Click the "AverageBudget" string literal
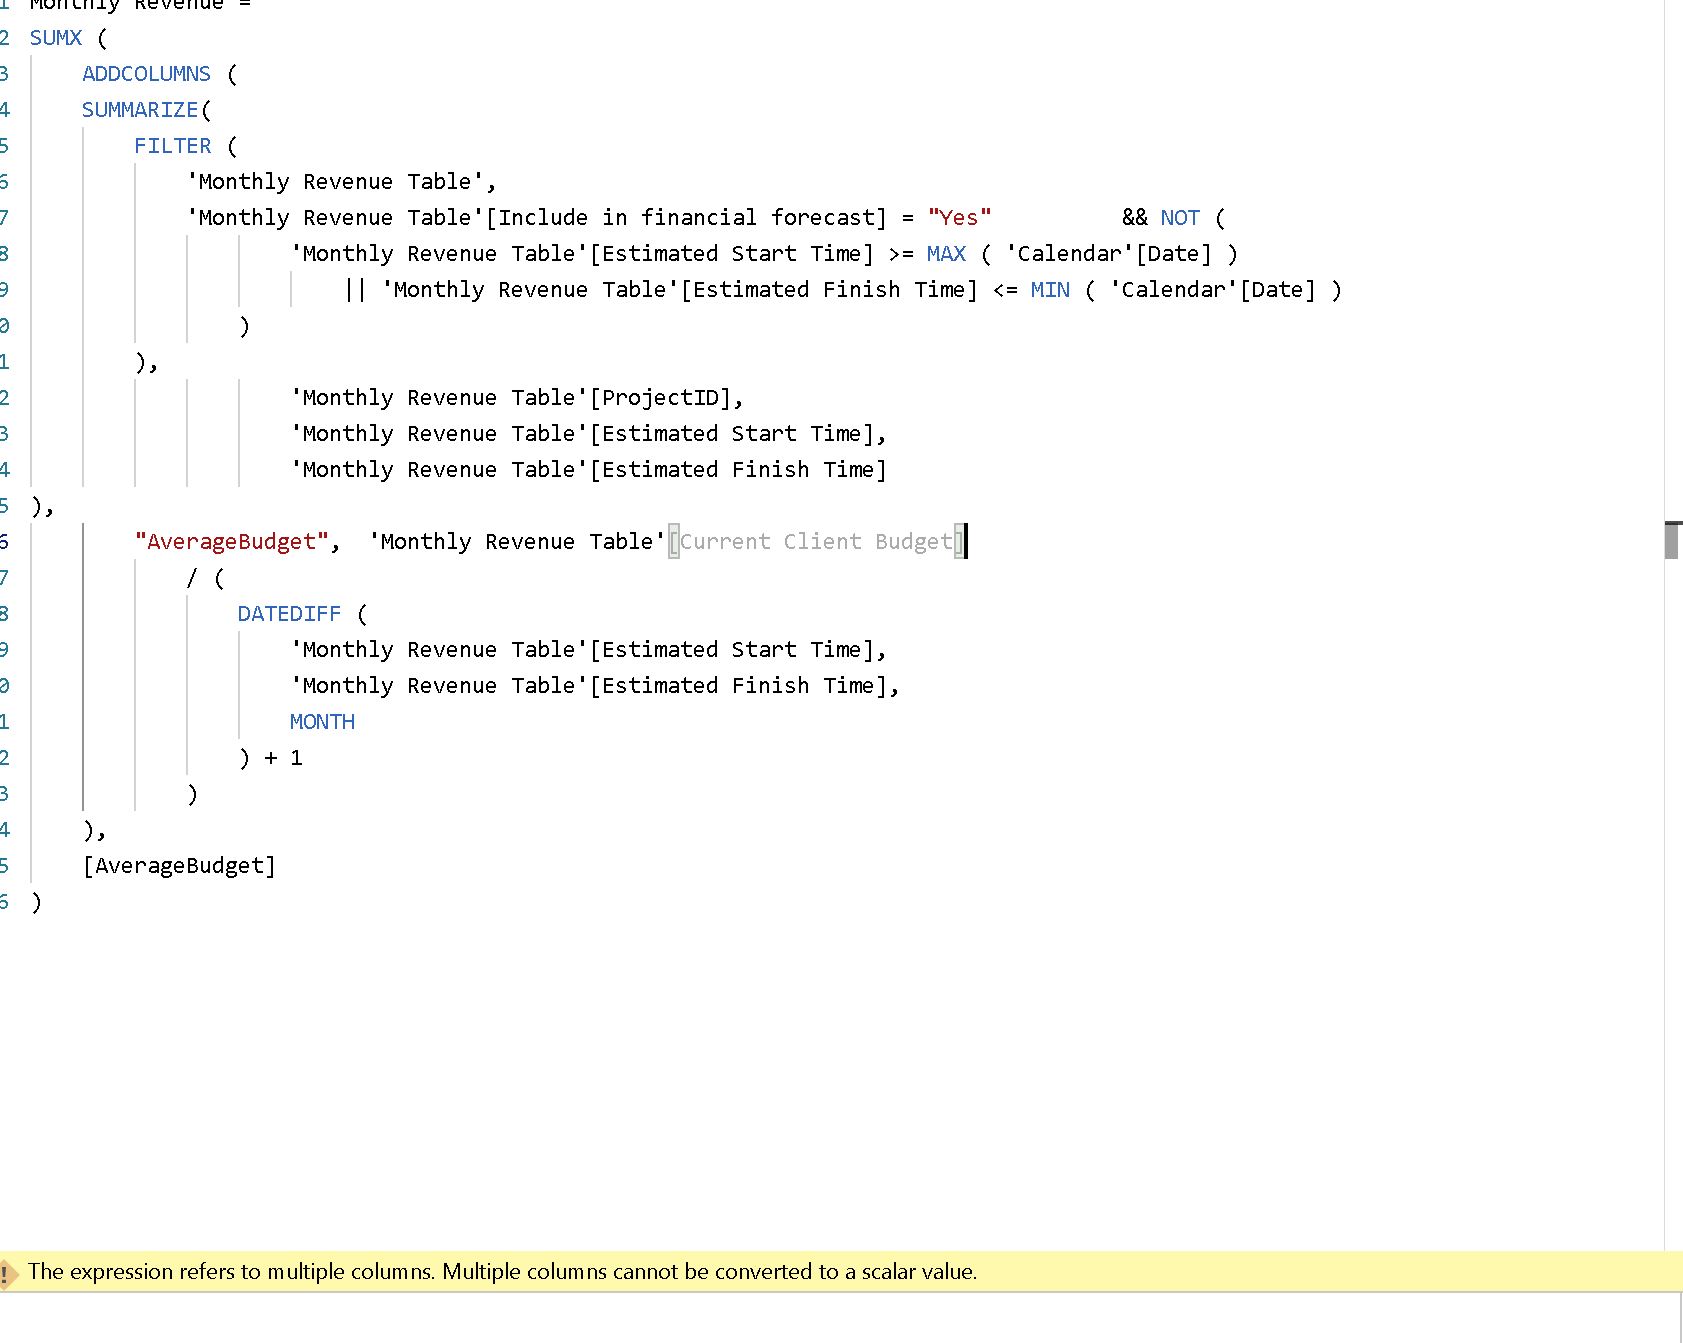The image size is (1683, 1343). pyautogui.click(x=232, y=542)
